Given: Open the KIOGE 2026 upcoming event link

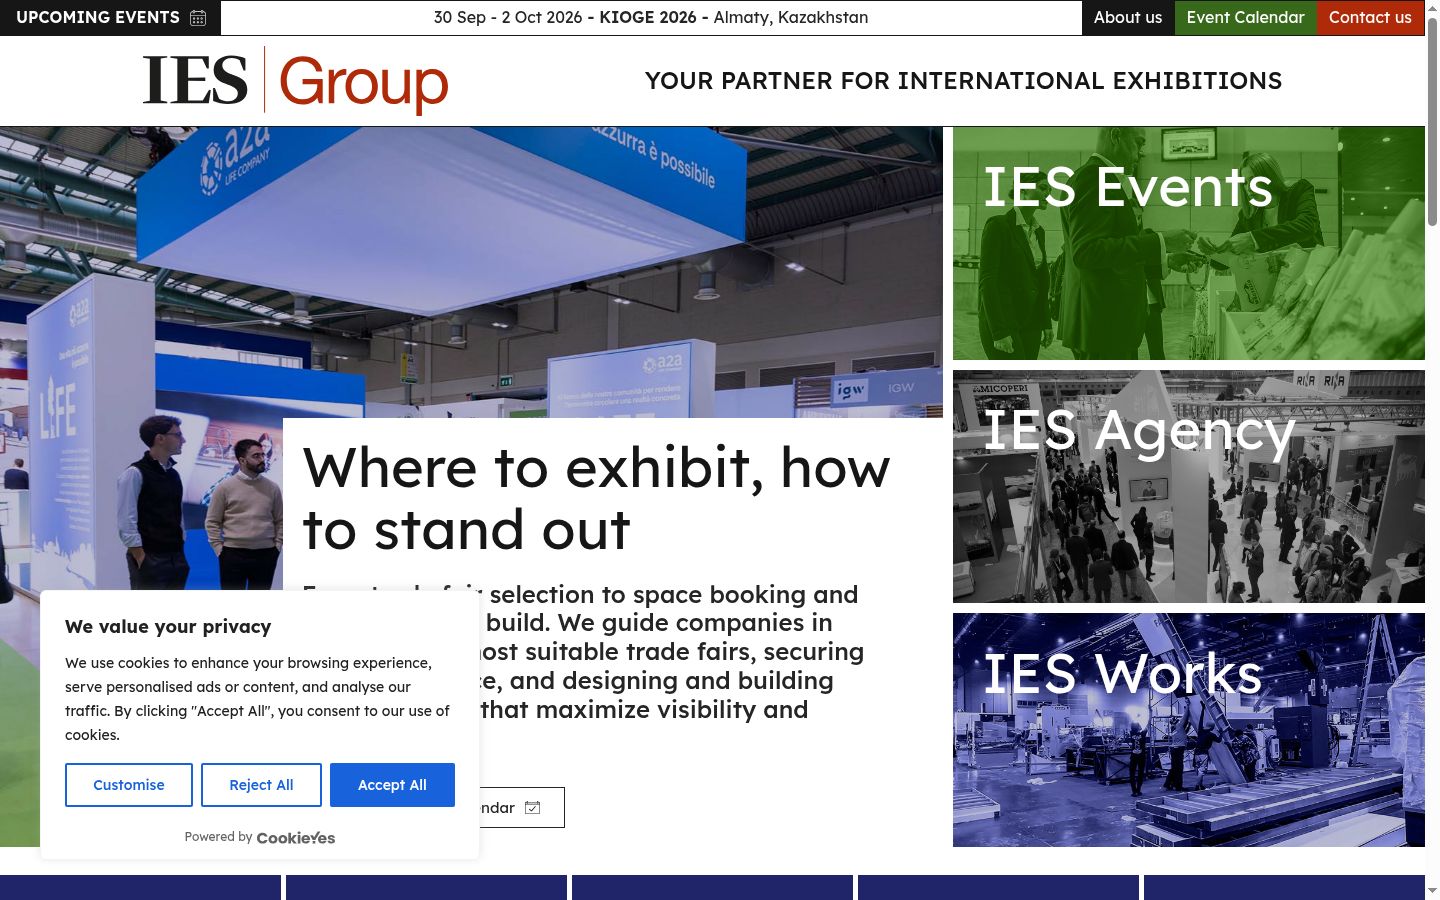Looking at the screenshot, I should coord(651,18).
